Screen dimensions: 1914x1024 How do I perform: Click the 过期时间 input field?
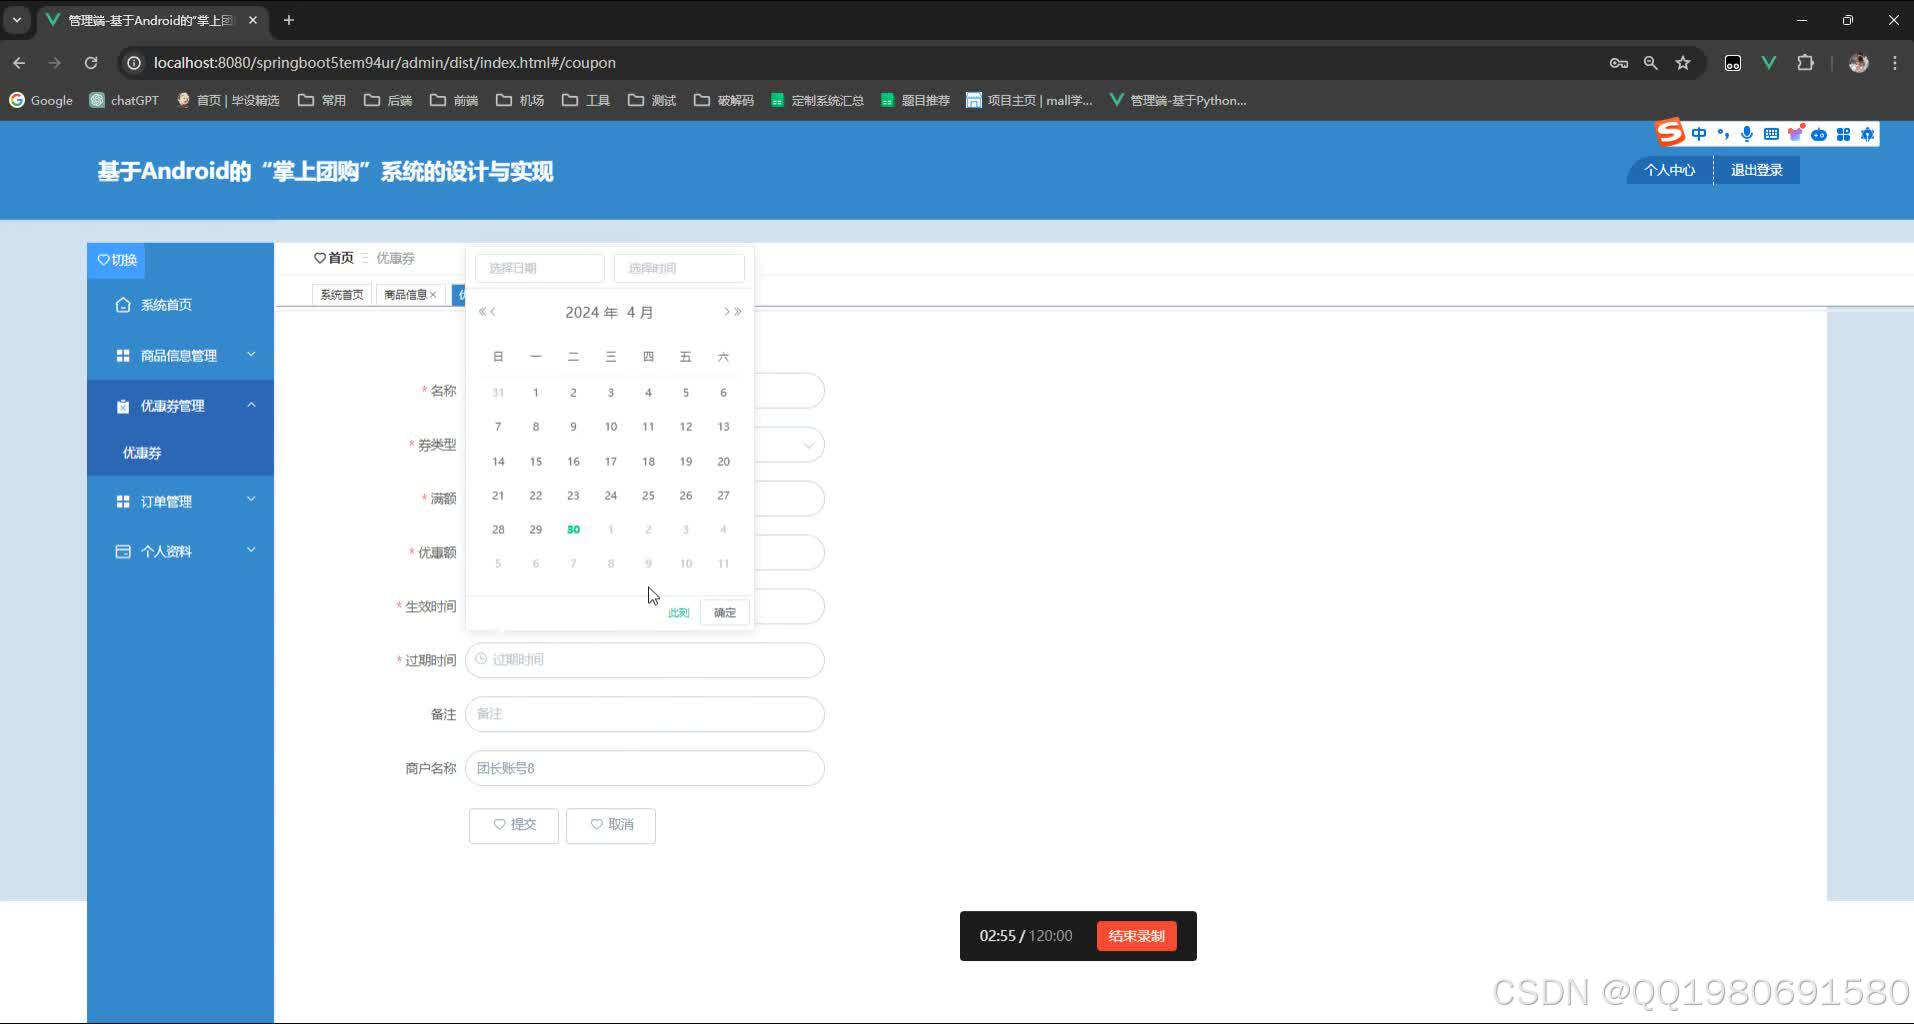(645, 660)
